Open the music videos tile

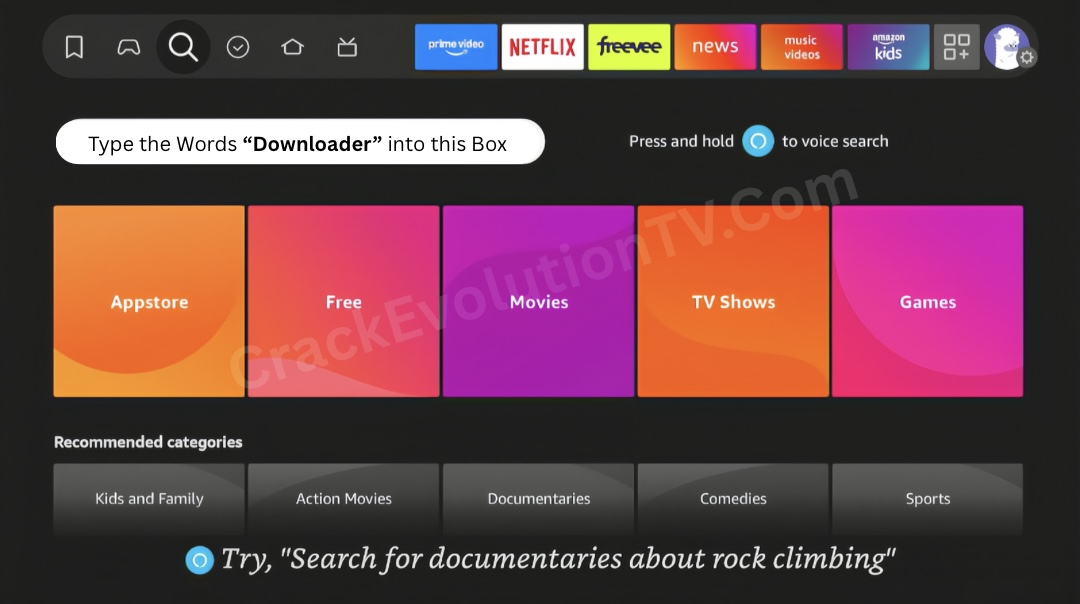[x=802, y=47]
